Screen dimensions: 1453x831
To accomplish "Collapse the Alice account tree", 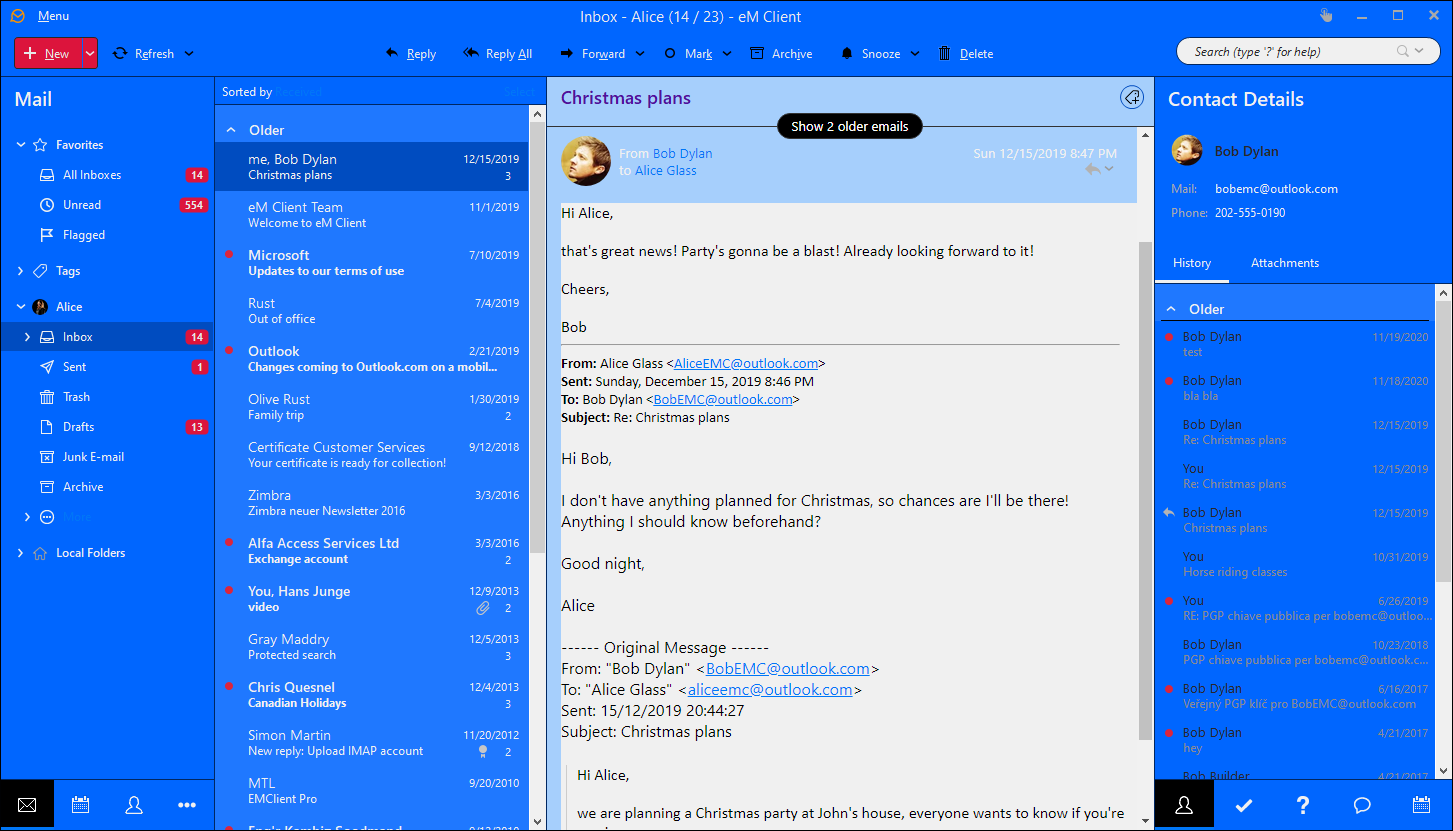I will [21, 307].
